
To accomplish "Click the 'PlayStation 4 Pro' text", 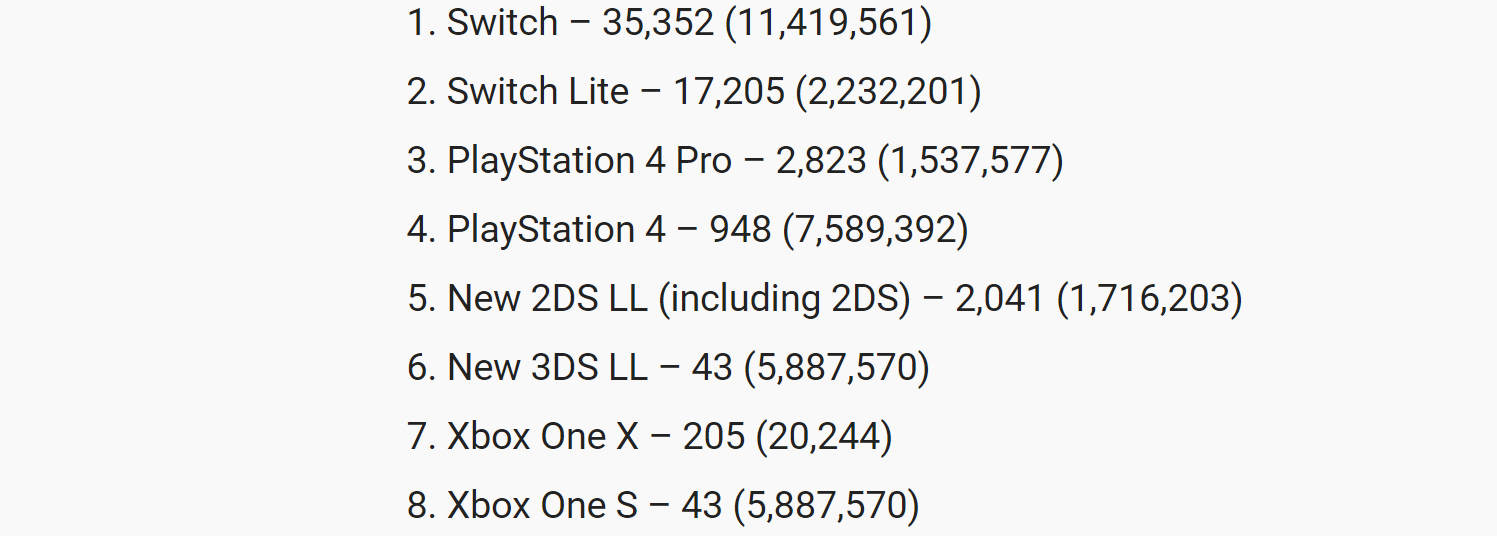I will 590,160.
